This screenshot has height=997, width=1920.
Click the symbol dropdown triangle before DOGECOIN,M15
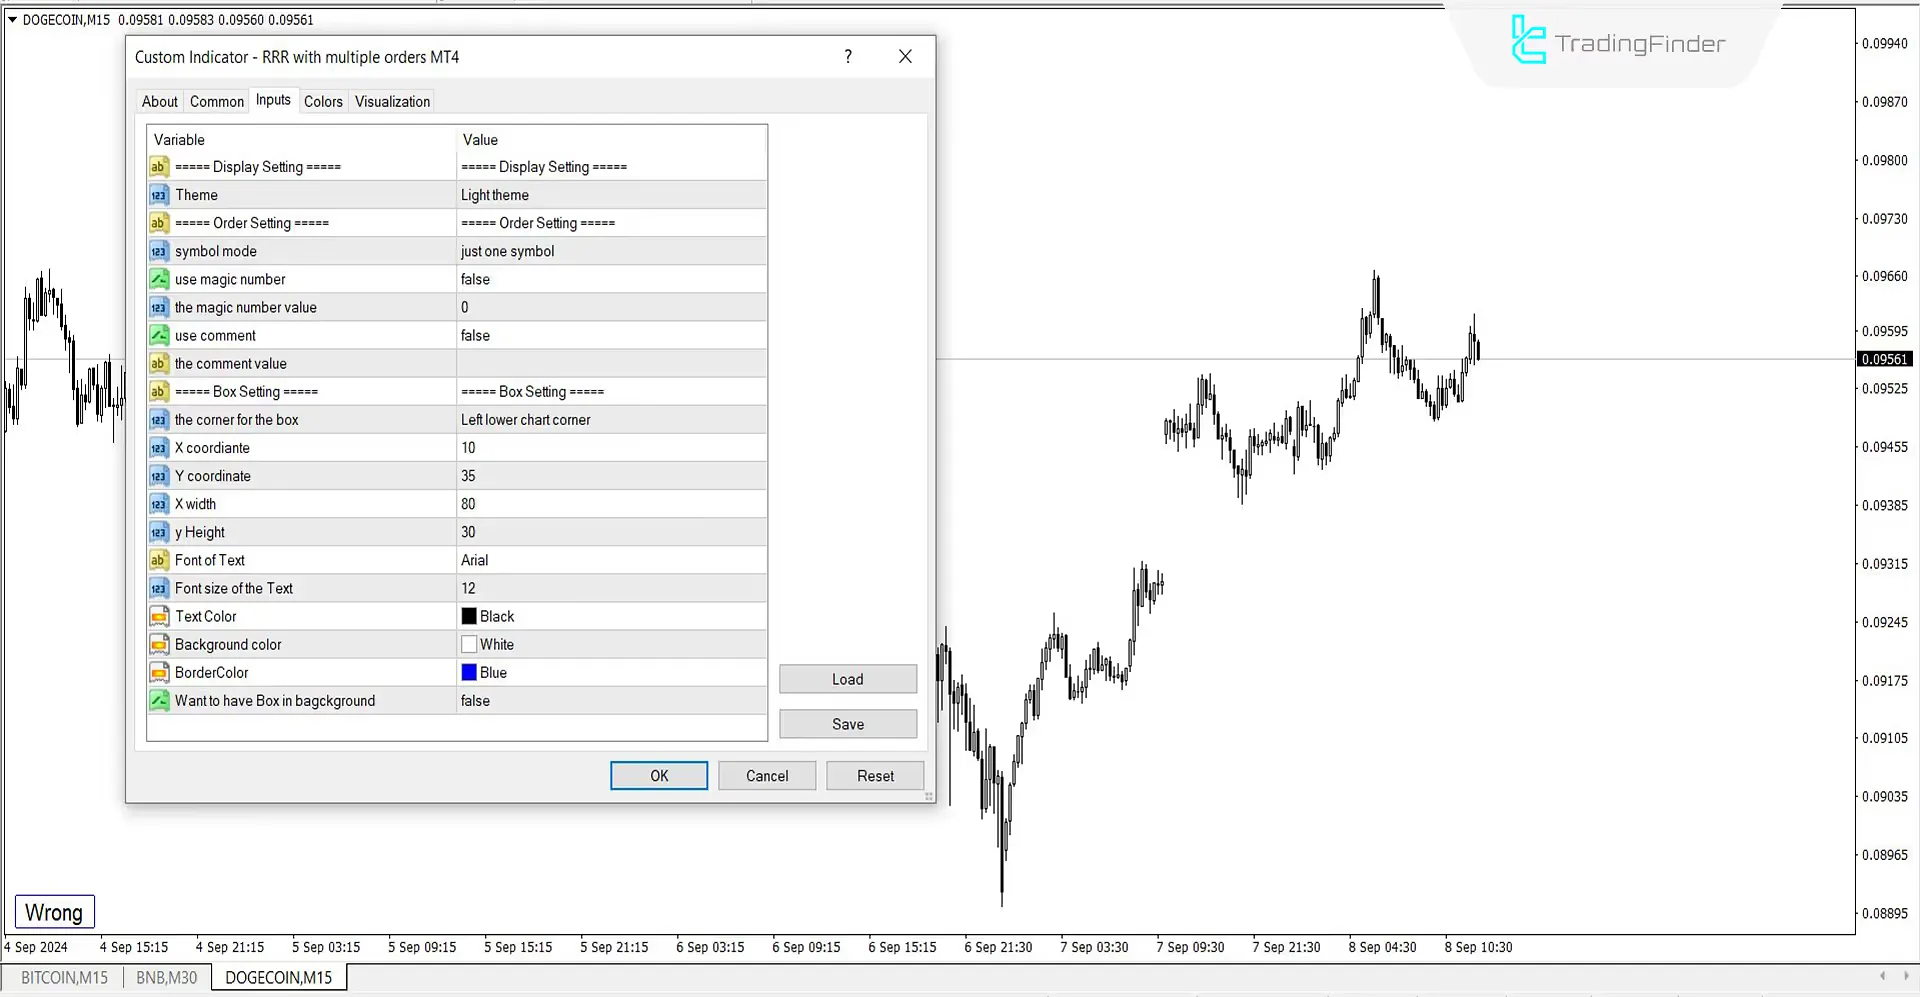point(12,19)
